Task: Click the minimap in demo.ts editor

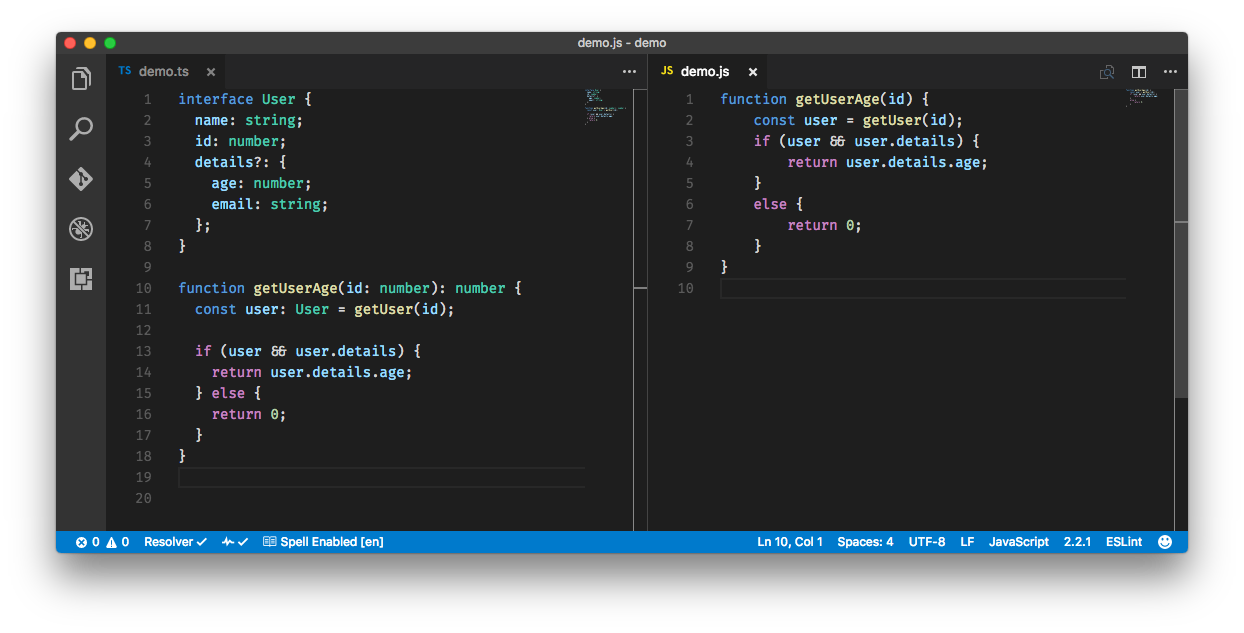Action: 608,105
